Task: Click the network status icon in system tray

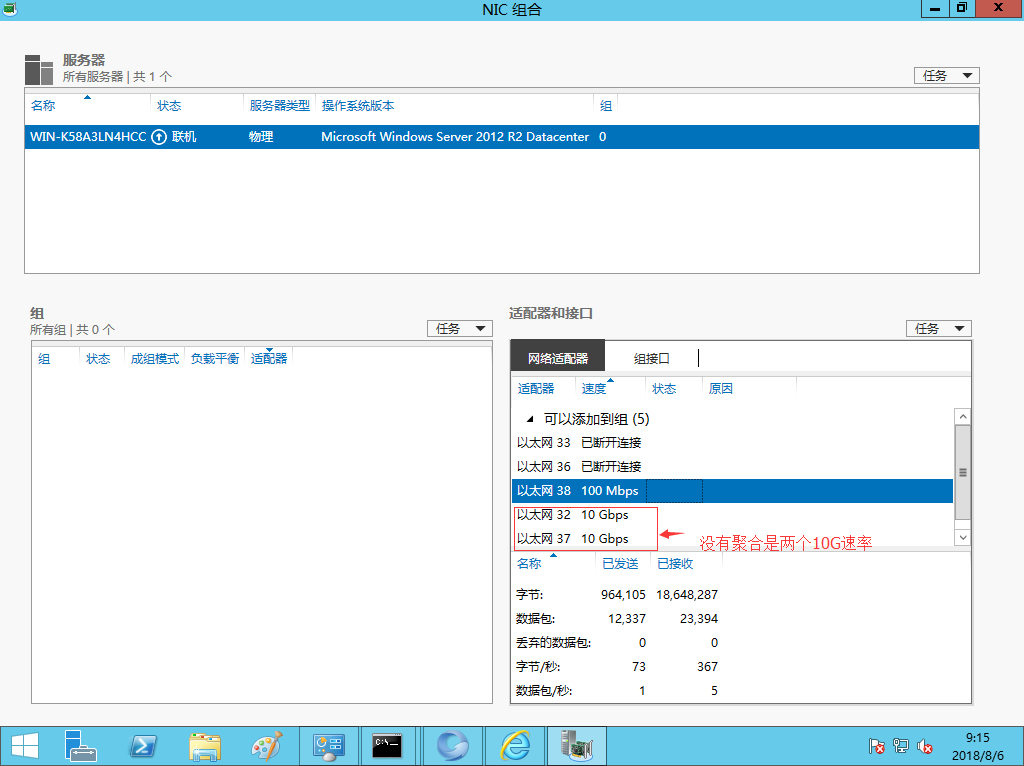Action: pyautogui.click(x=901, y=746)
